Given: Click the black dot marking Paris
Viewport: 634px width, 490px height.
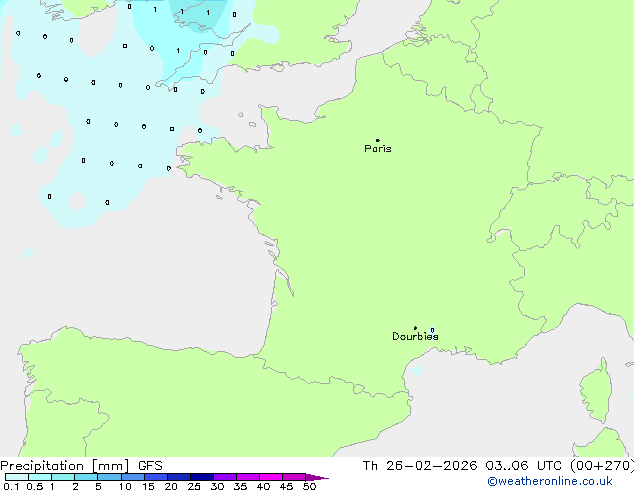Looking at the screenshot, I should tap(378, 140).
